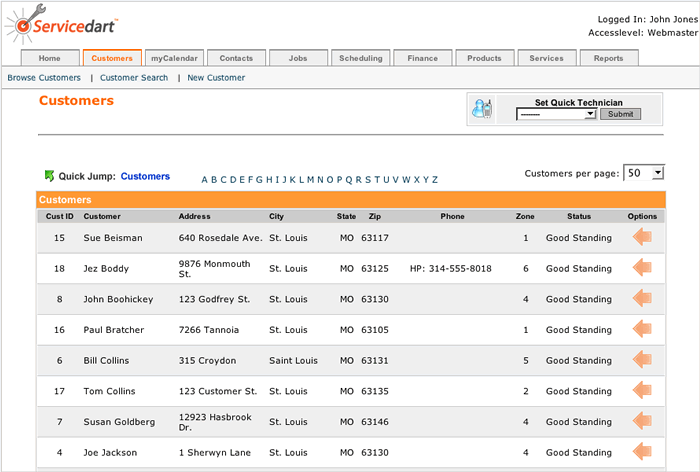Go to the myCalendar tab
700x472 pixels.
click(x=174, y=58)
